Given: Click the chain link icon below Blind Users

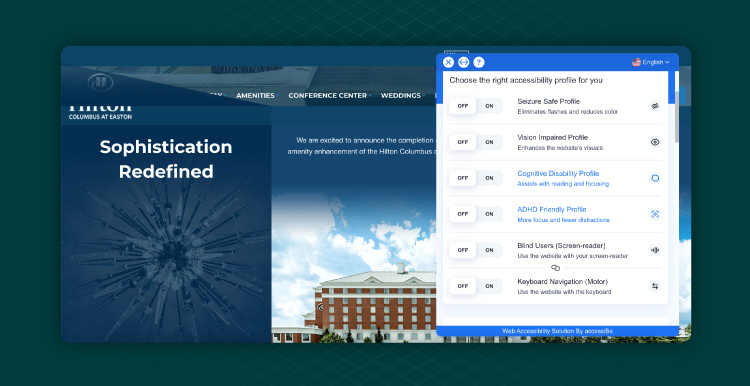Looking at the screenshot, I should tap(555, 268).
